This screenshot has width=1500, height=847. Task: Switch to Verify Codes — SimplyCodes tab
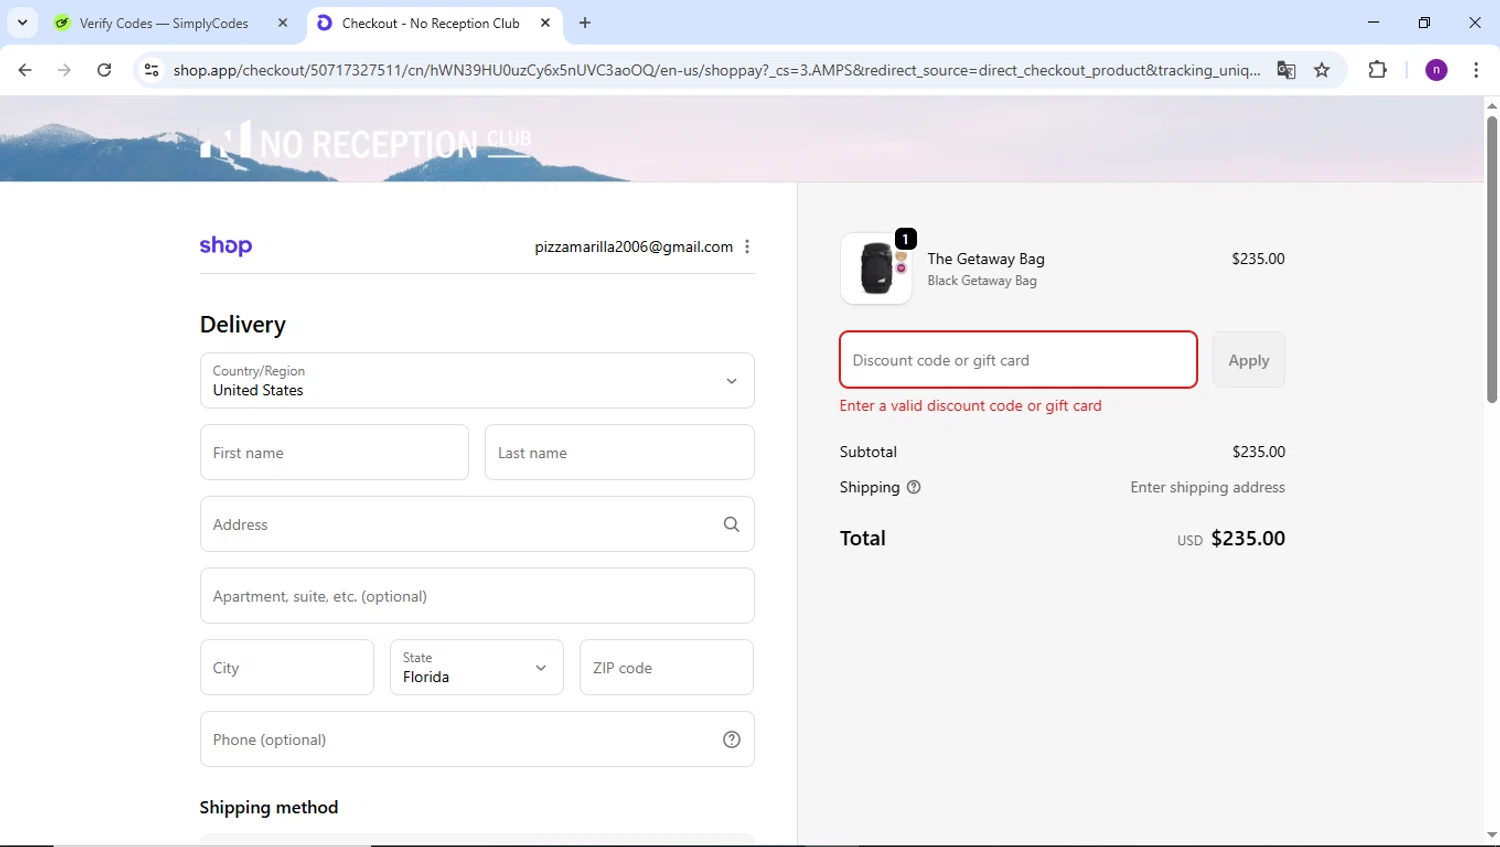point(164,23)
